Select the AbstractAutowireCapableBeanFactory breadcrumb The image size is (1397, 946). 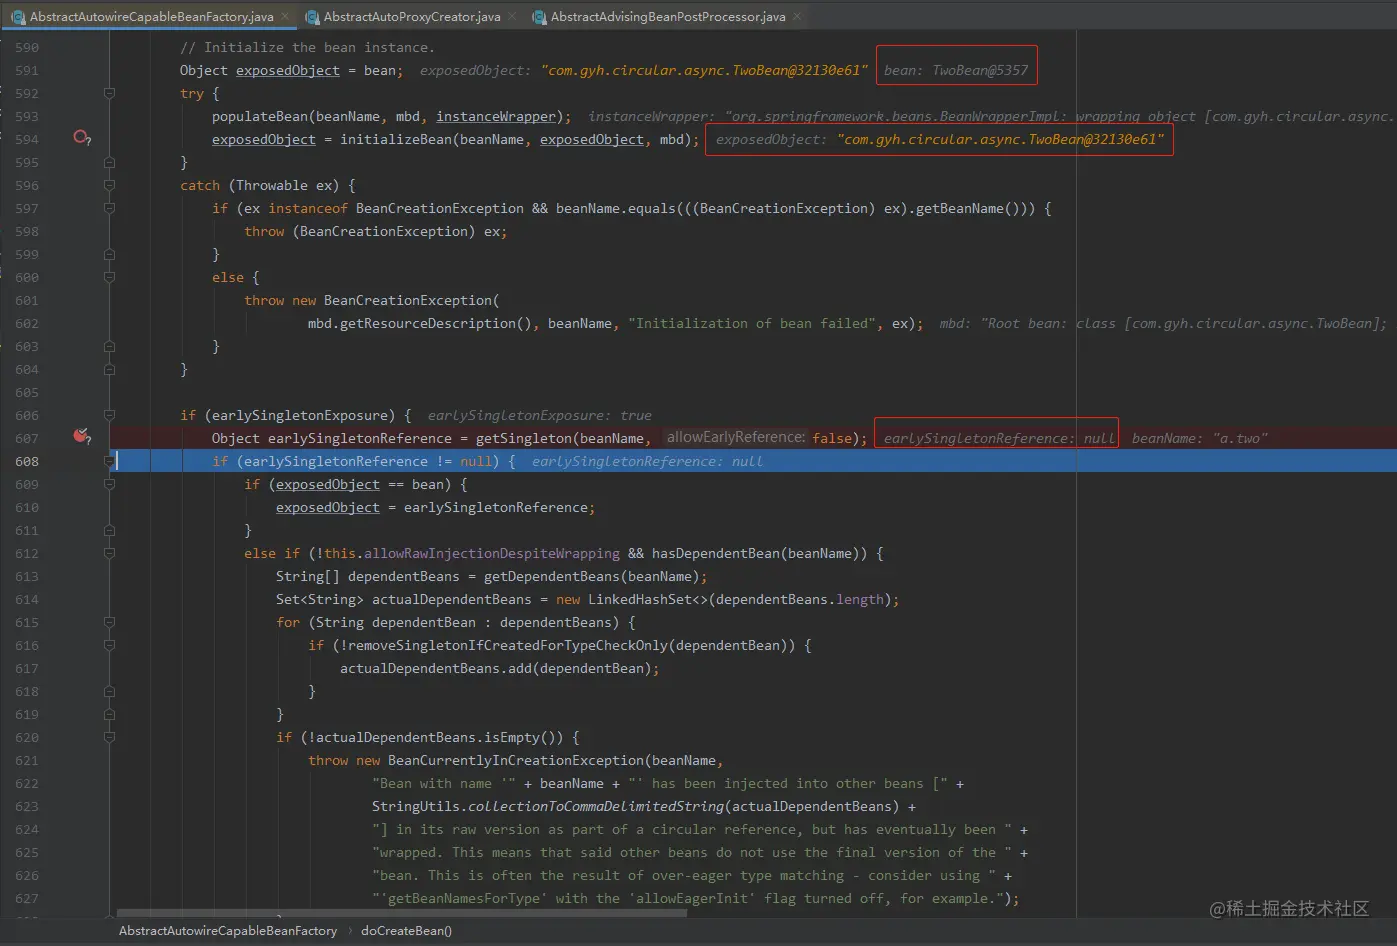pos(228,931)
